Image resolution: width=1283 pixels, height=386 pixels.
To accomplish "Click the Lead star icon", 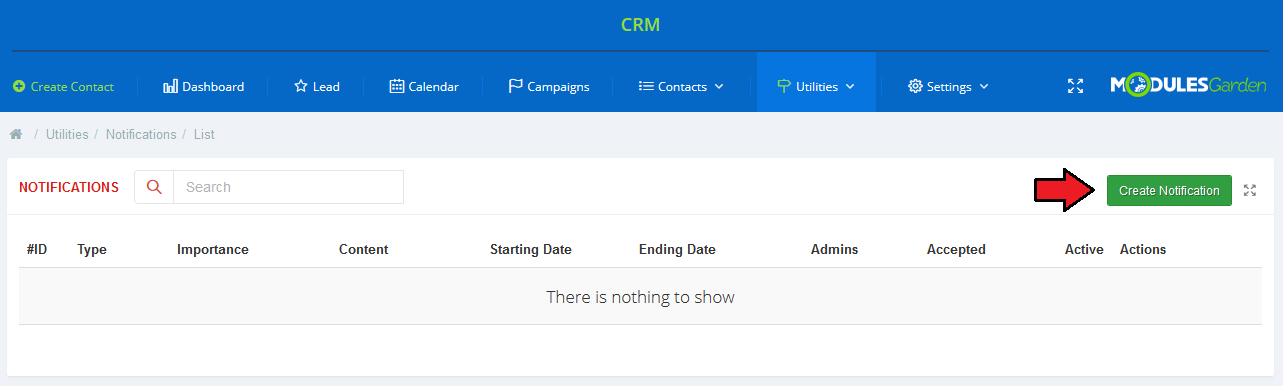I will click(301, 86).
